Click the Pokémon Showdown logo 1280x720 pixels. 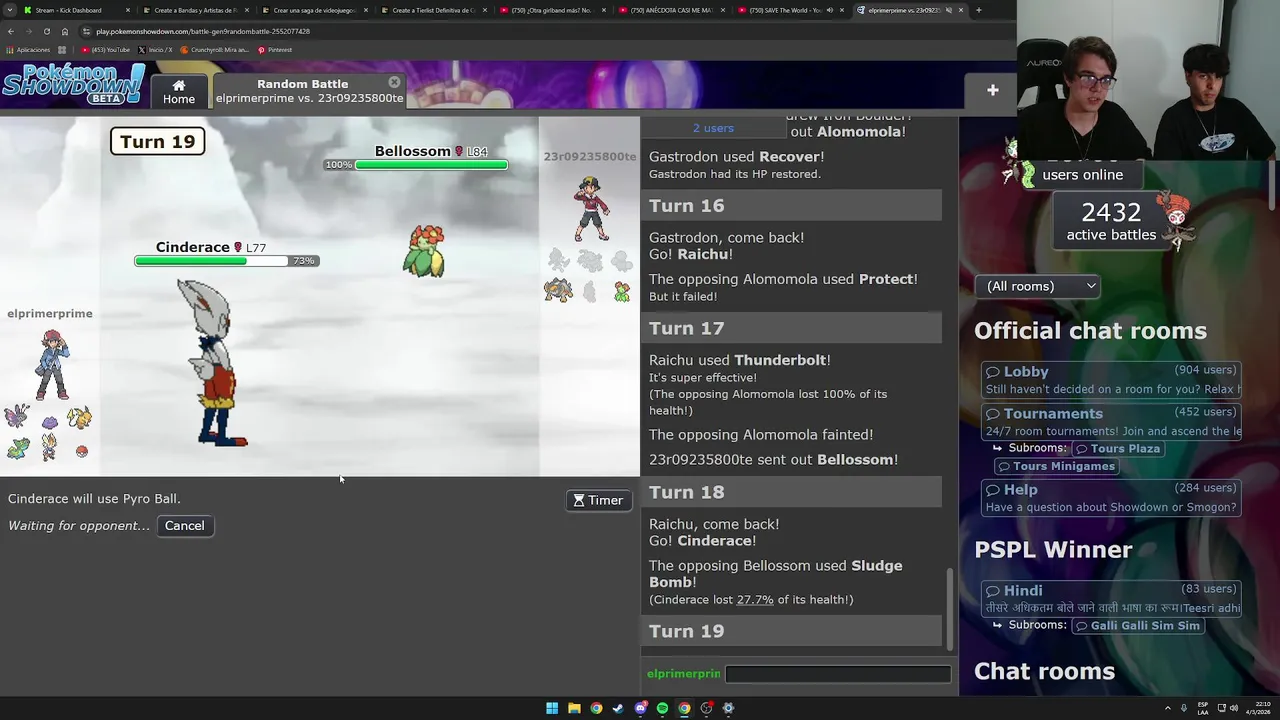pyautogui.click(x=72, y=85)
